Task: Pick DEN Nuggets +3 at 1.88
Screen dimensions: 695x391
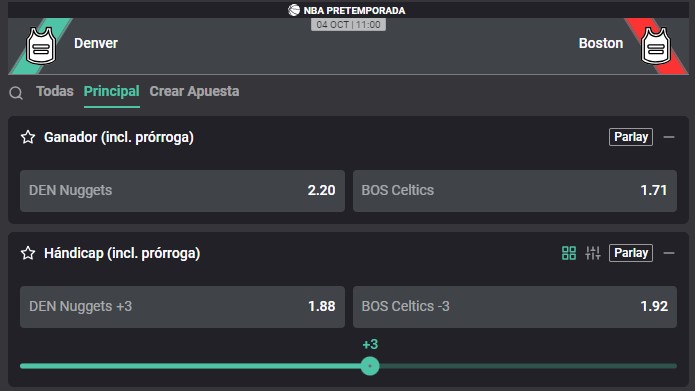Action: (182, 307)
